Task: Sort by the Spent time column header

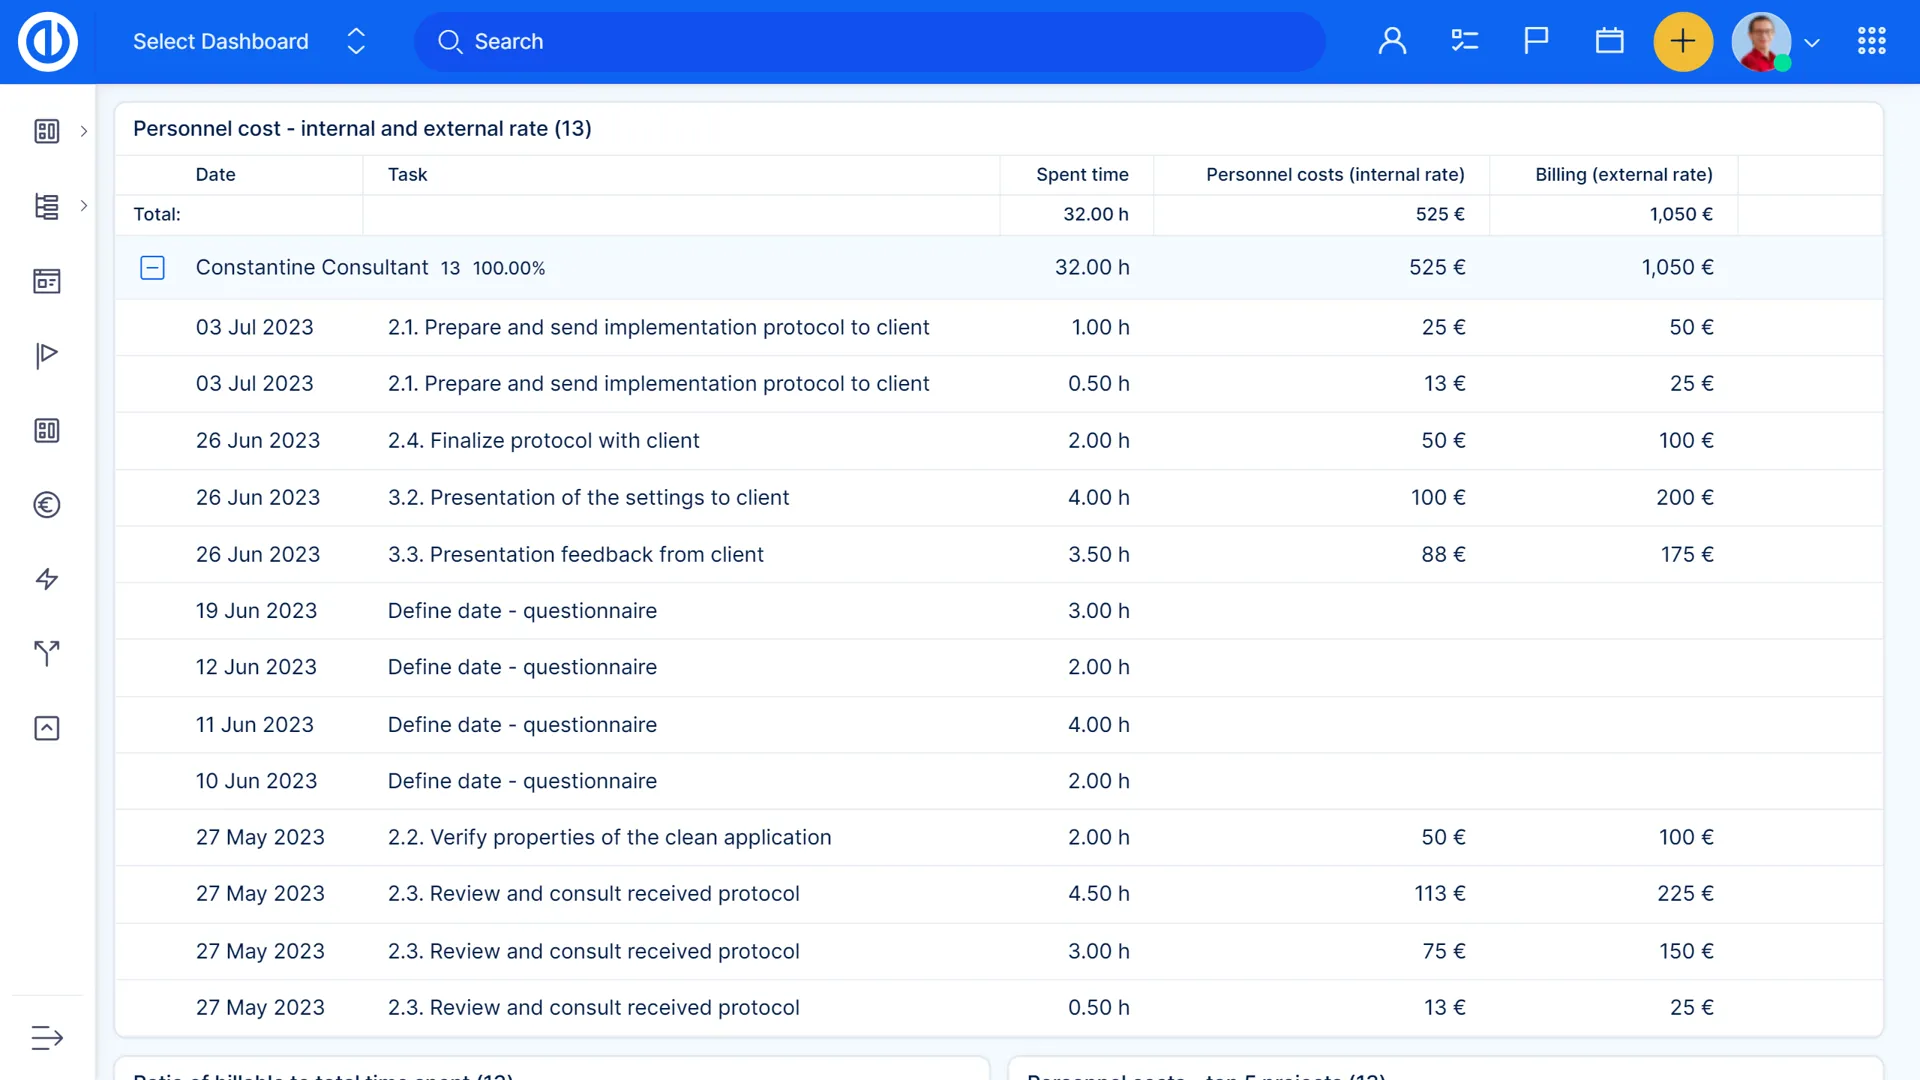Action: tap(1082, 174)
